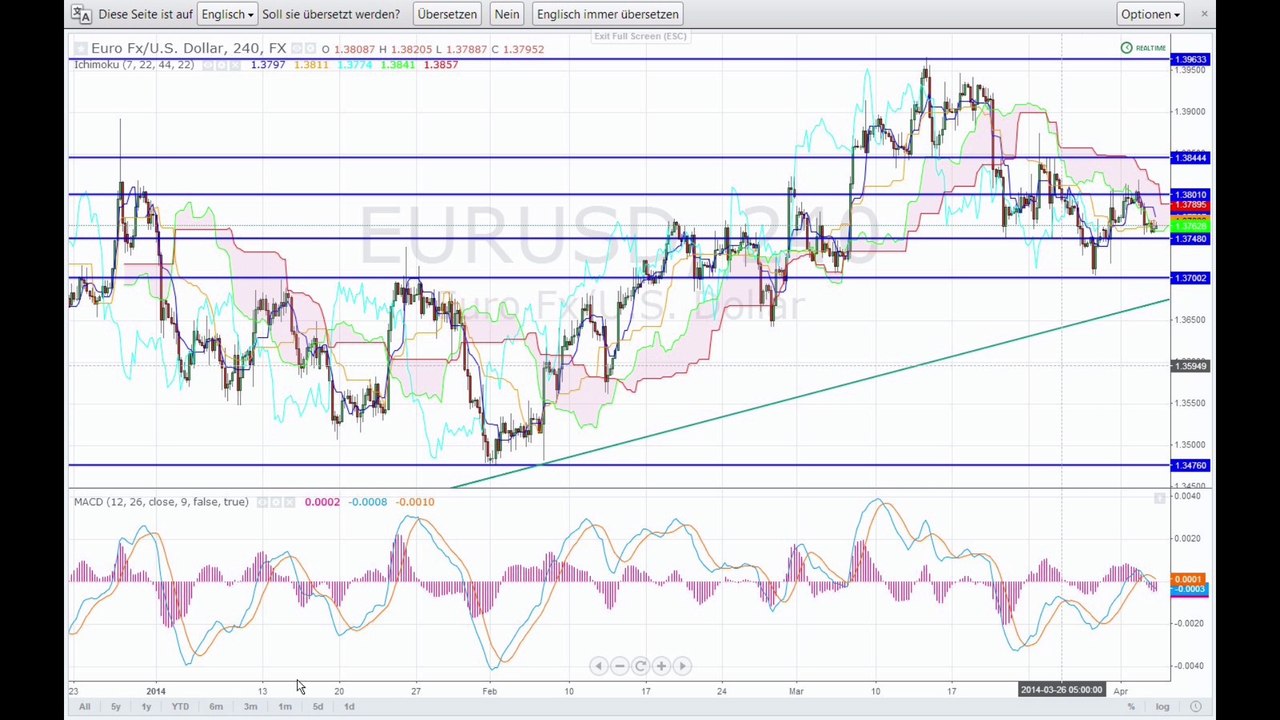Open time zone clock settings

pyautogui.click(x=1195, y=707)
